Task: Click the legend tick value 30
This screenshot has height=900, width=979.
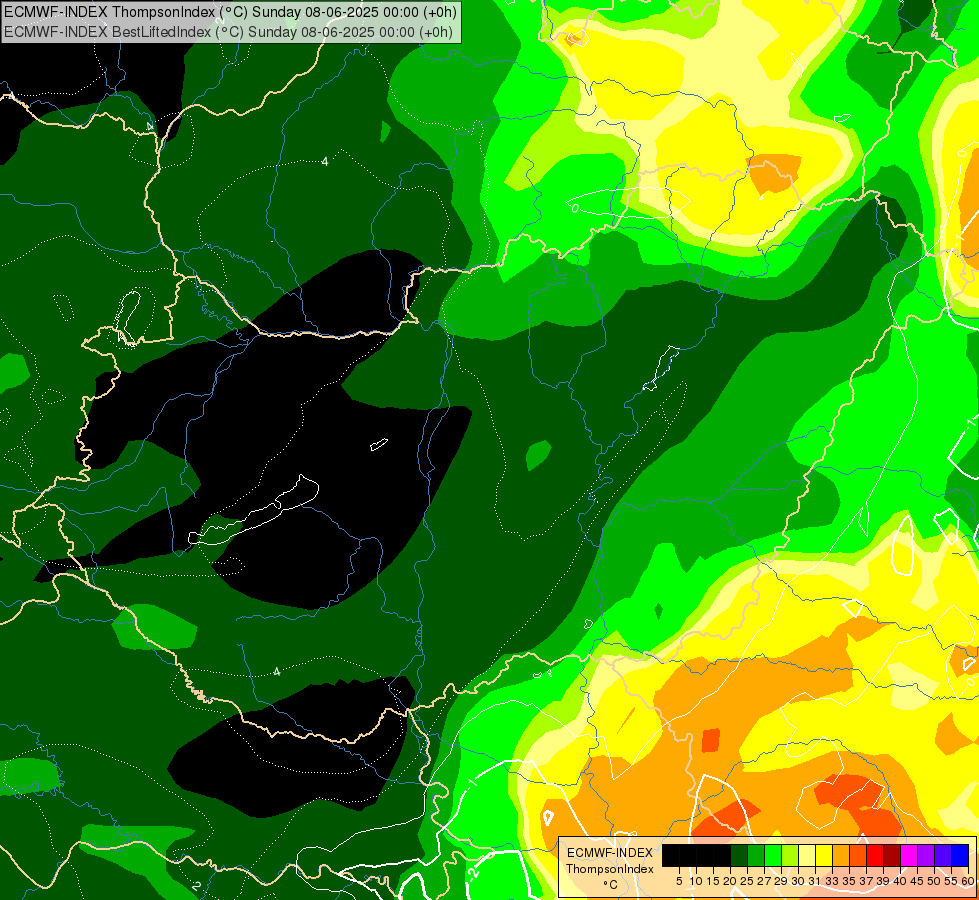Action: pyautogui.click(x=798, y=881)
